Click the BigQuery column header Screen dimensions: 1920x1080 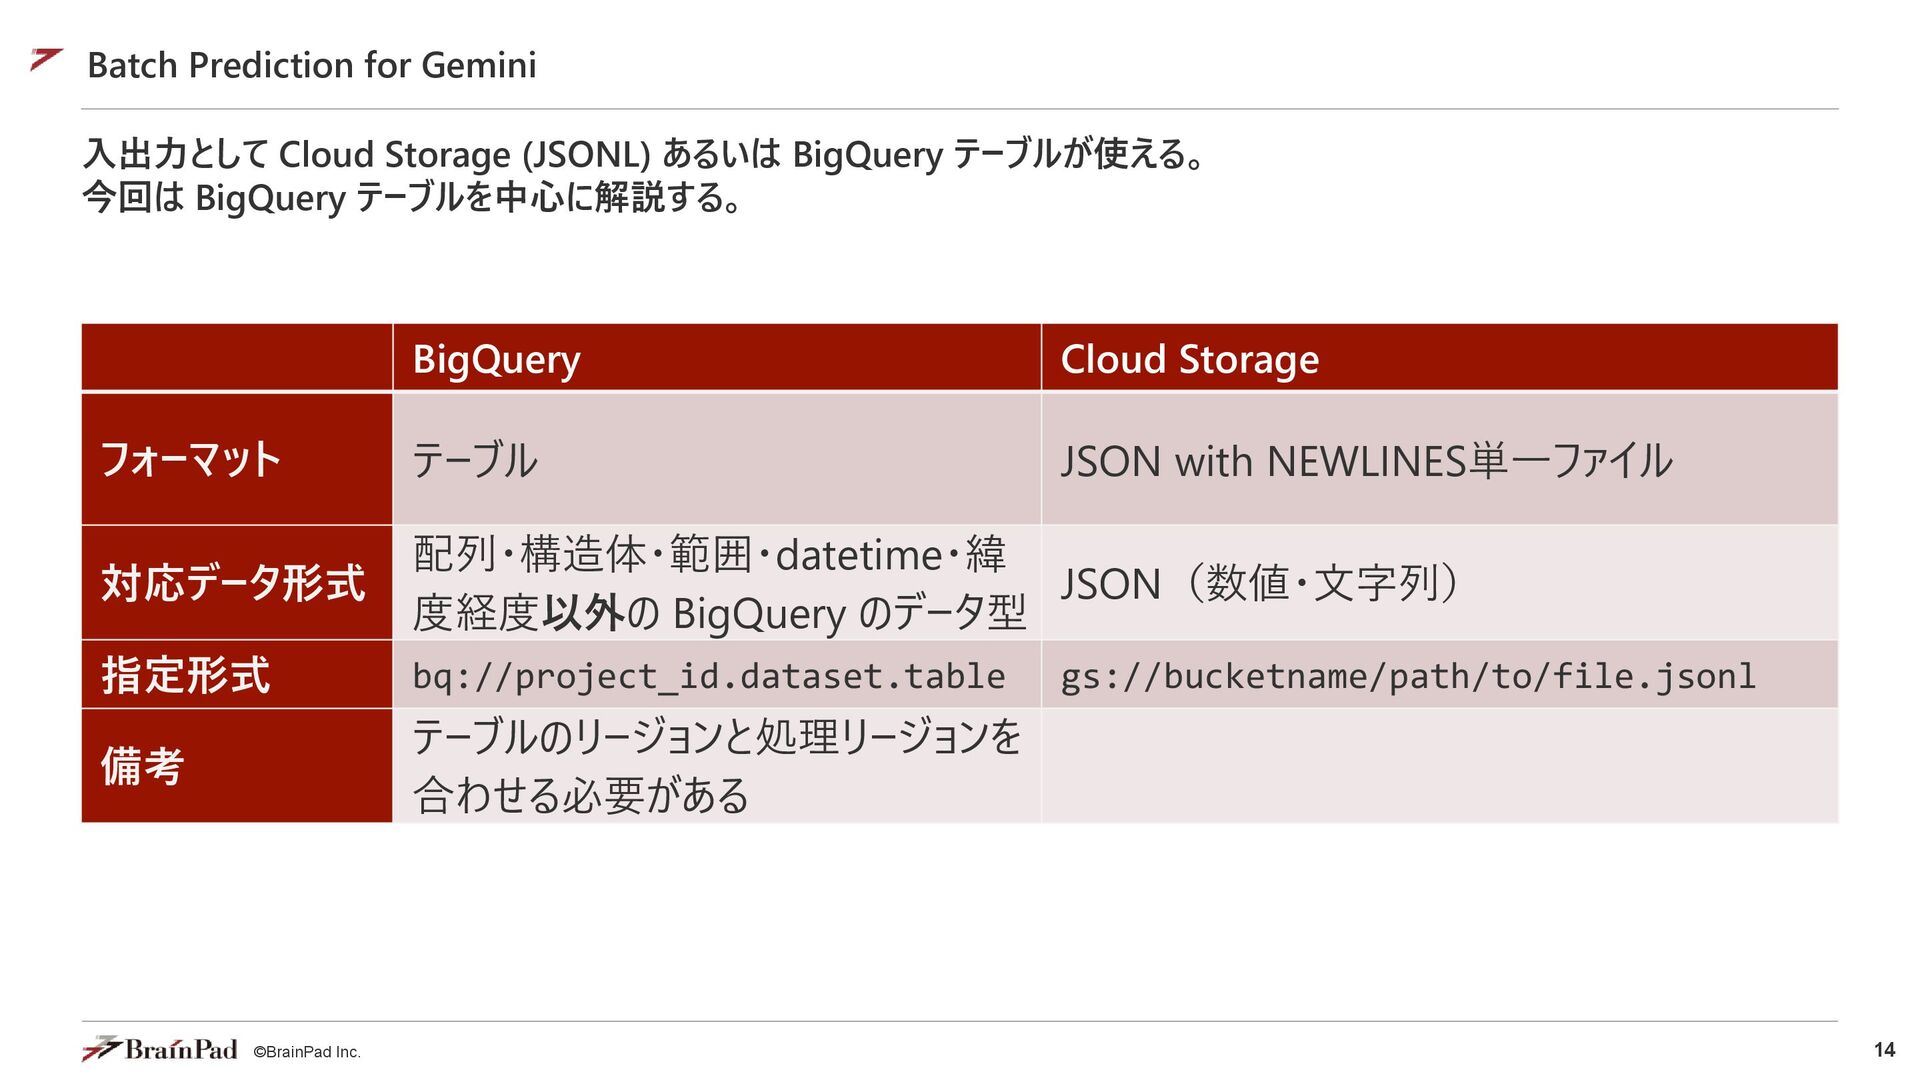click(x=717, y=357)
